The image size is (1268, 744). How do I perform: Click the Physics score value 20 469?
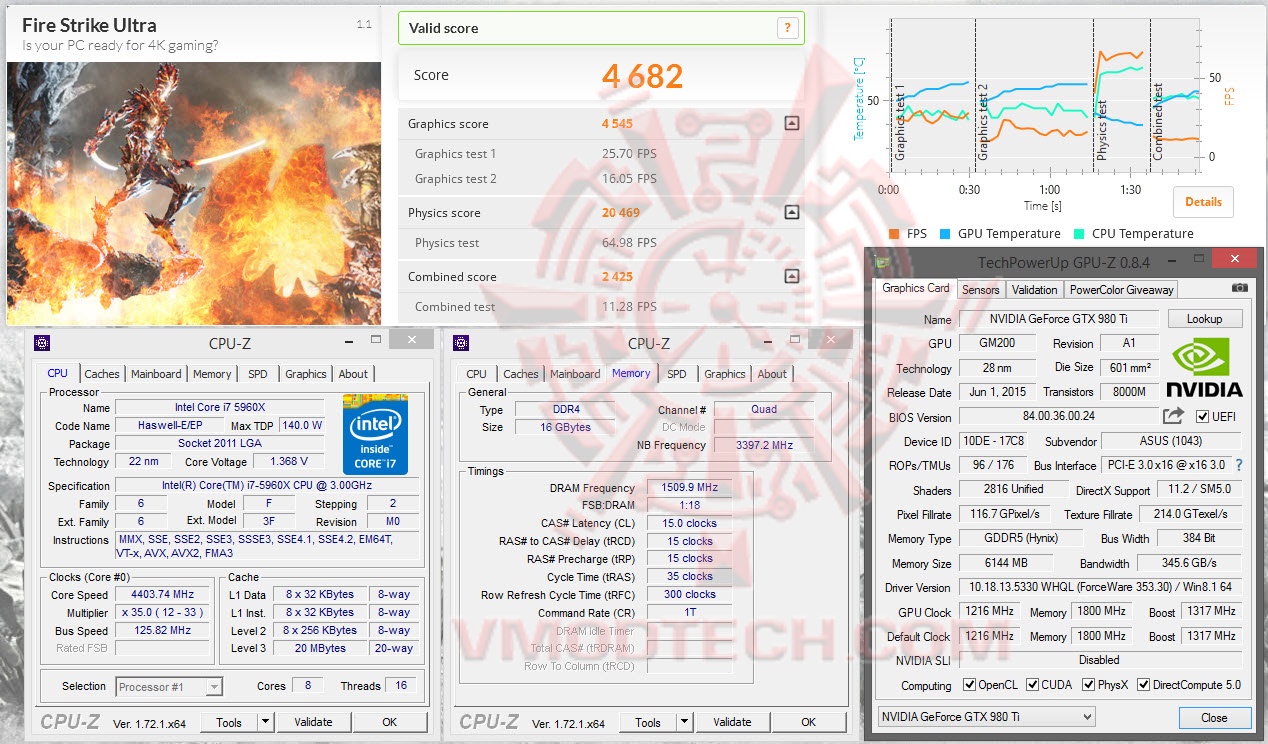coord(620,212)
